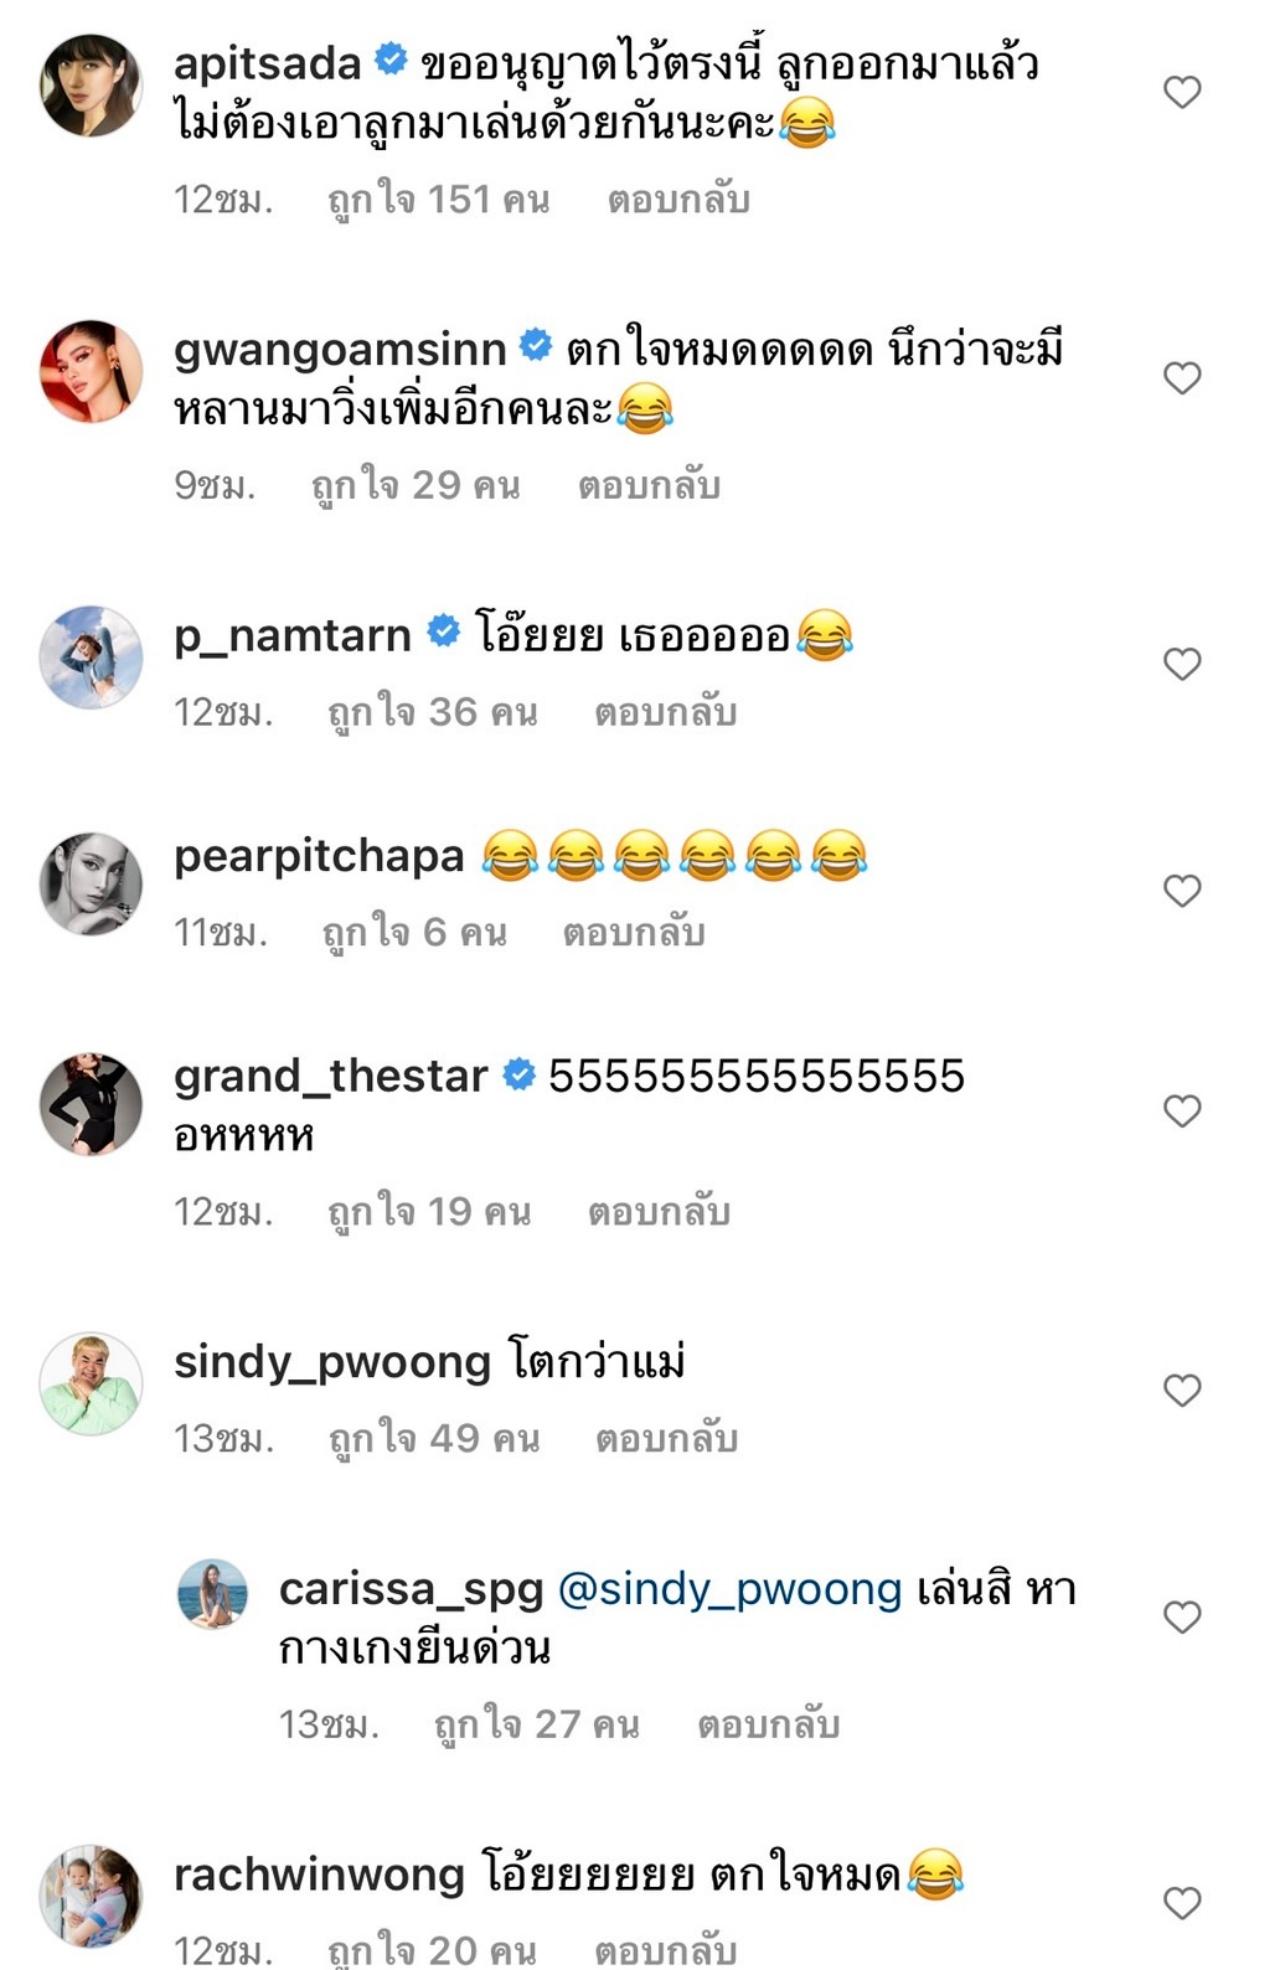Image resolution: width=1280 pixels, height=1970 pixels.
Task: Like carissa_spg's reply
Action: [1182, 1617]
